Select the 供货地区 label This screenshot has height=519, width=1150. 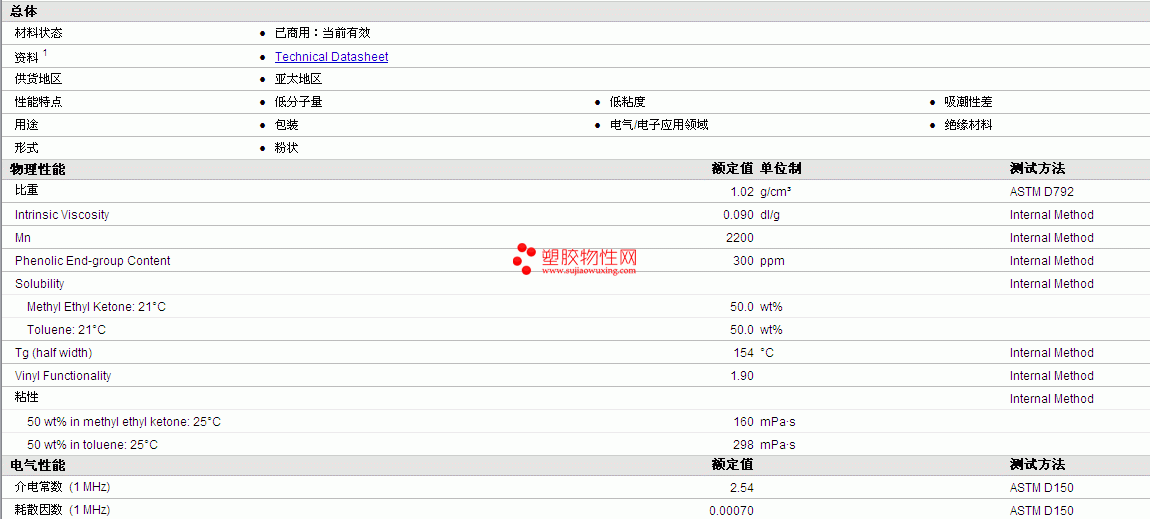(39, 79)
